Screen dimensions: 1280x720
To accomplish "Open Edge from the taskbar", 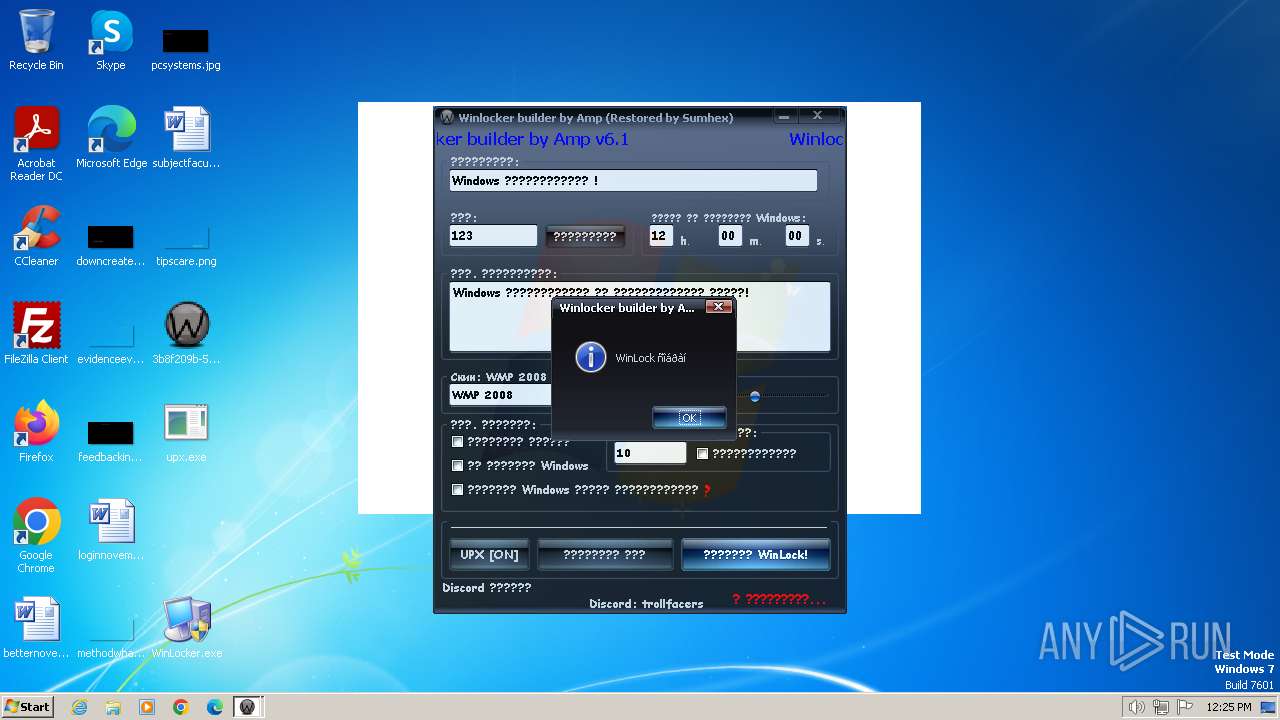I will pos(215,707).
